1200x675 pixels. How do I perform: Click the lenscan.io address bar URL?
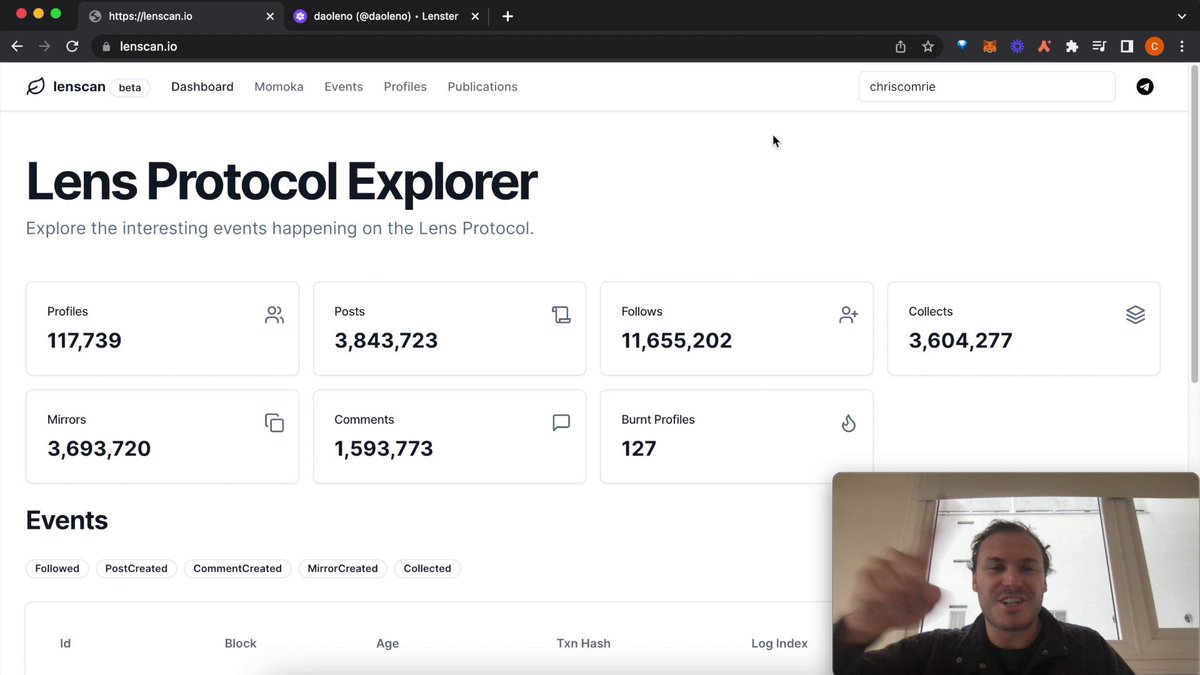[x=148, y=46]
